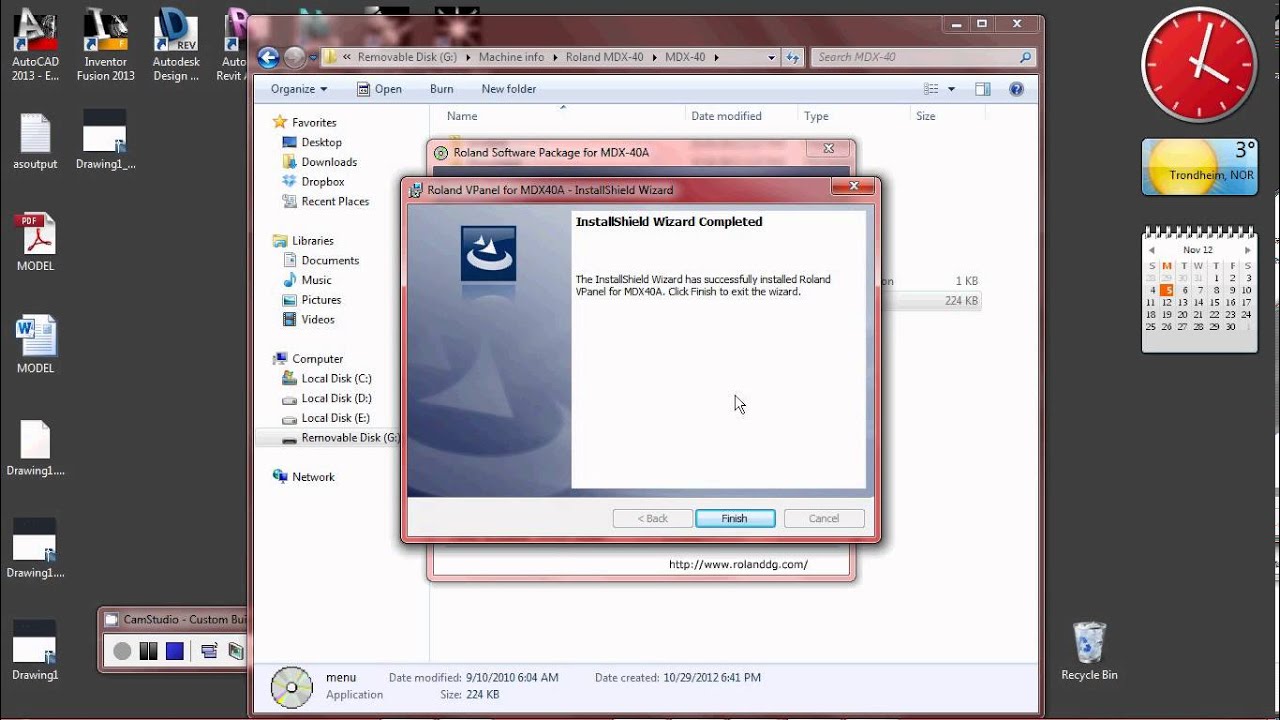Viewport: 1280px width, 720px height.
Task: Go back in Explorer with the Back arrow
Action: (268, 57)
